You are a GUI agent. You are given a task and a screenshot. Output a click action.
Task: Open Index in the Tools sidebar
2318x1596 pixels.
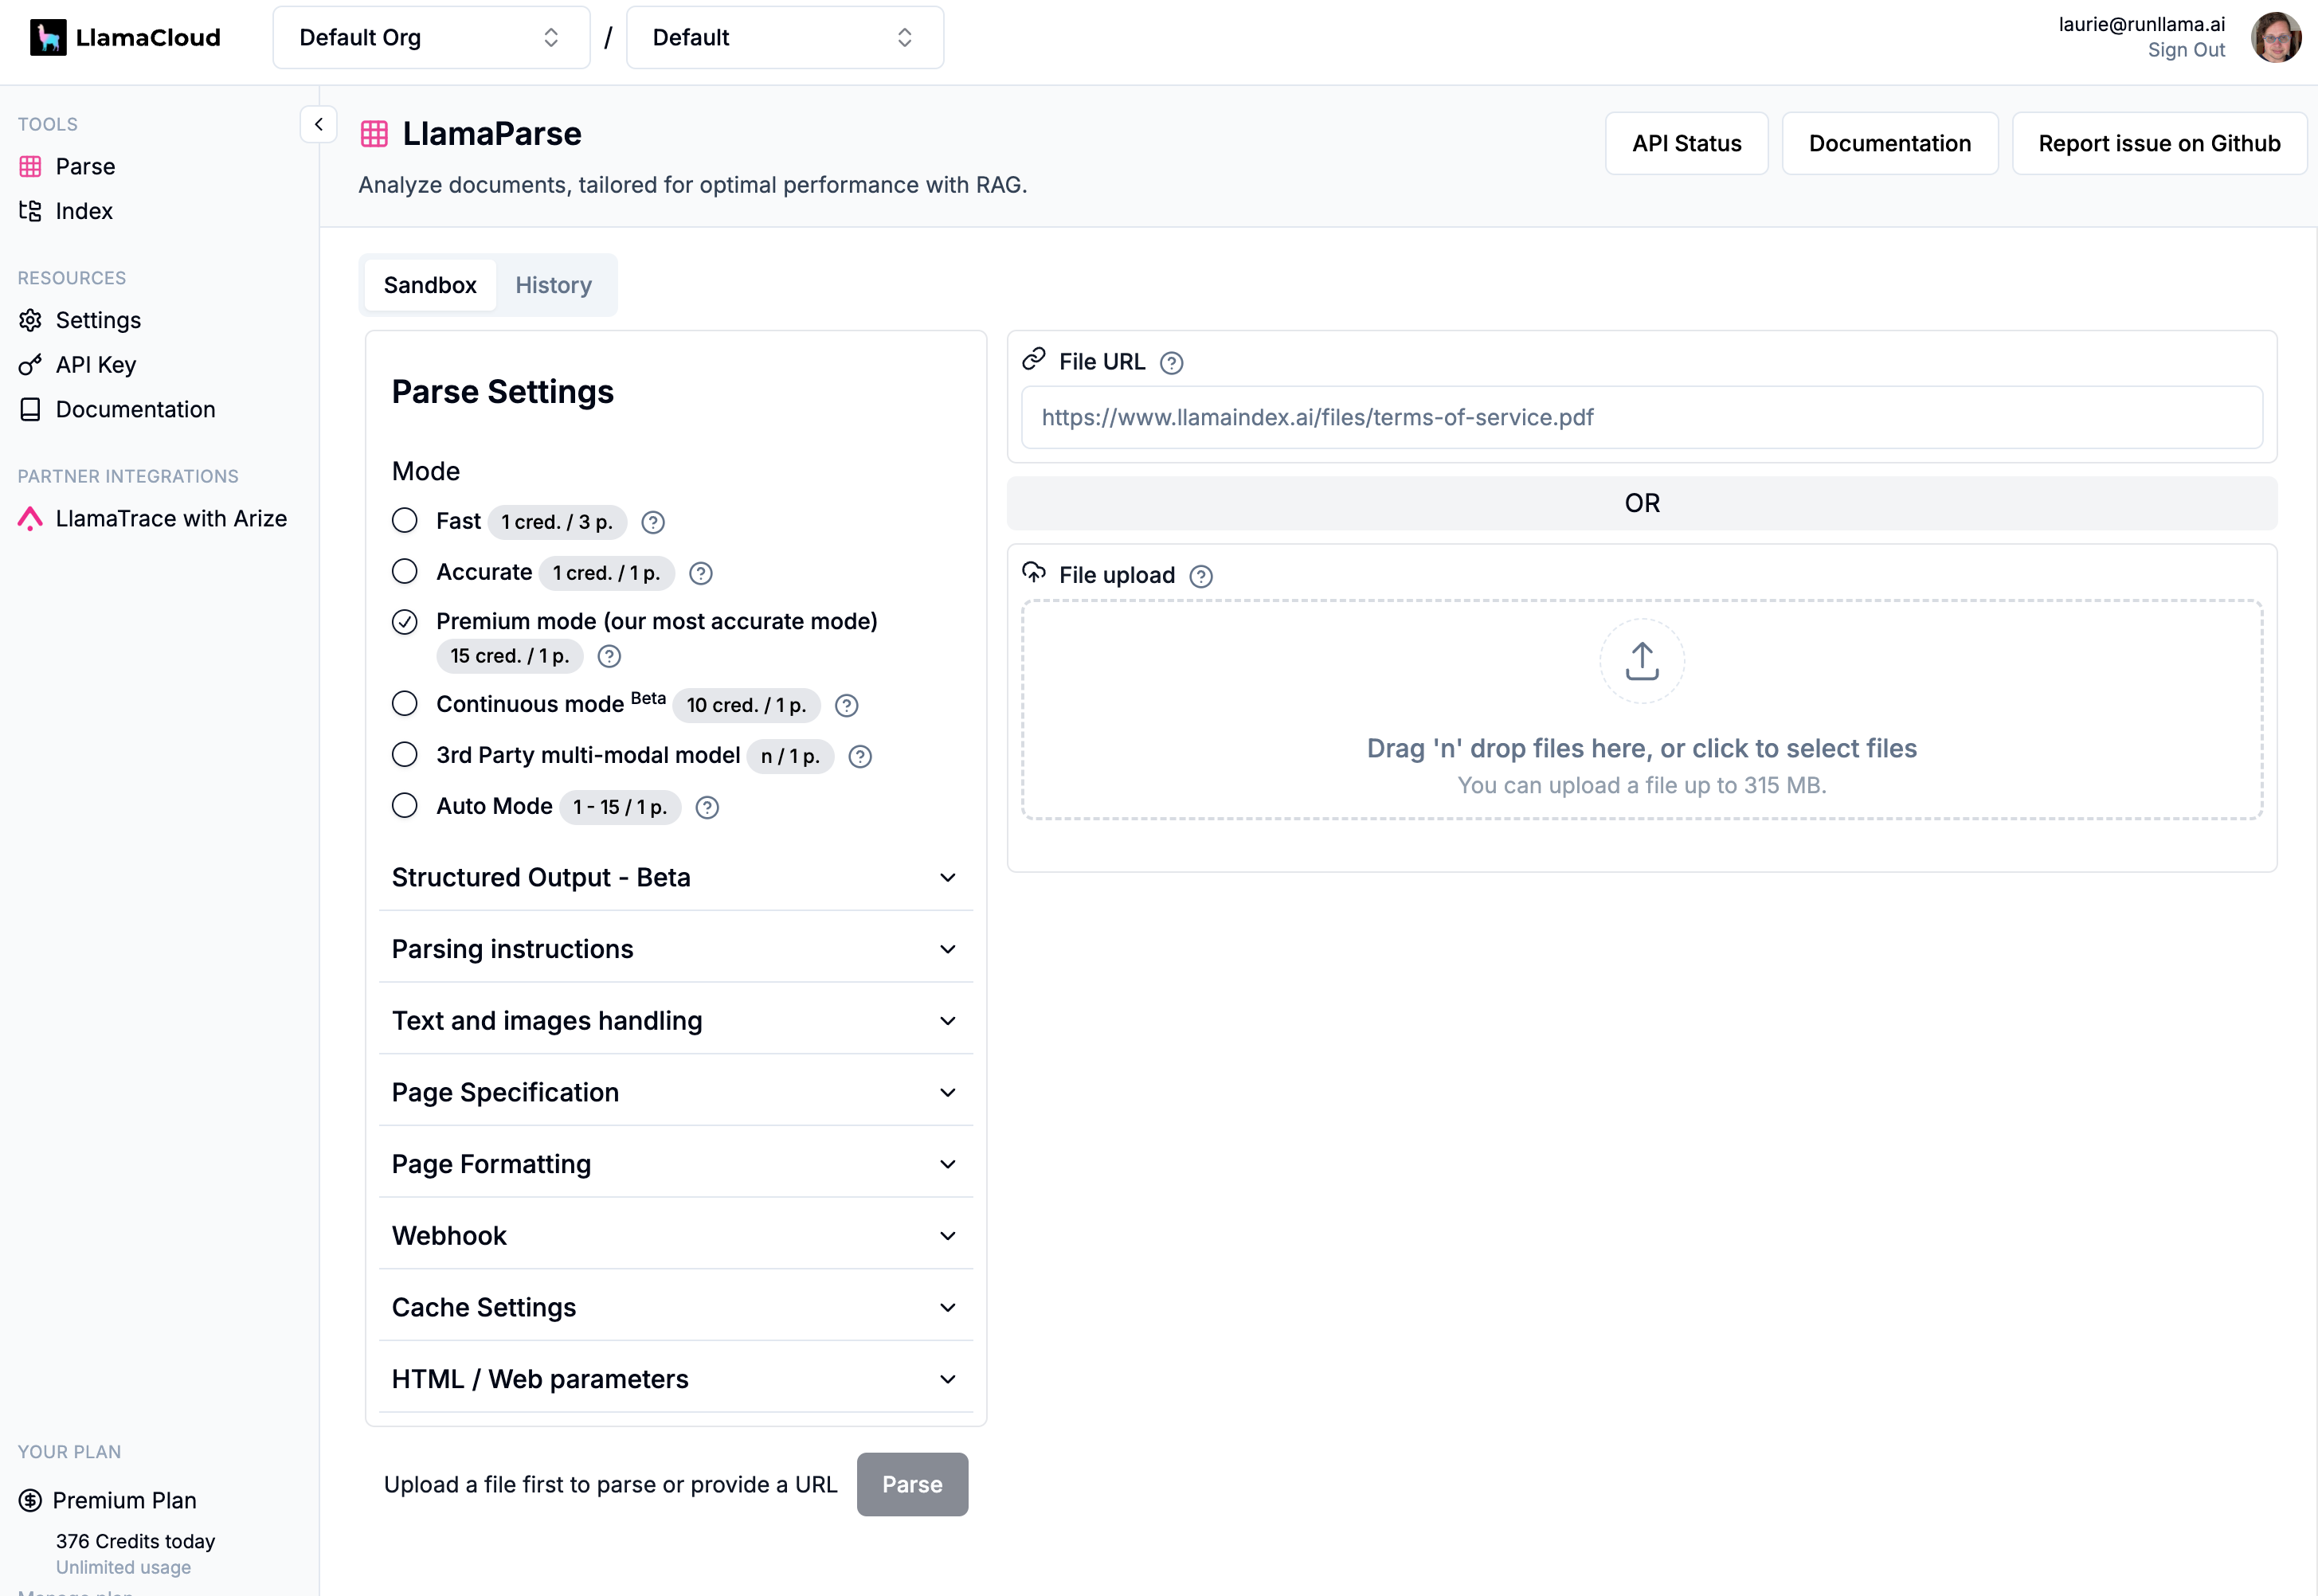[84, 211]
